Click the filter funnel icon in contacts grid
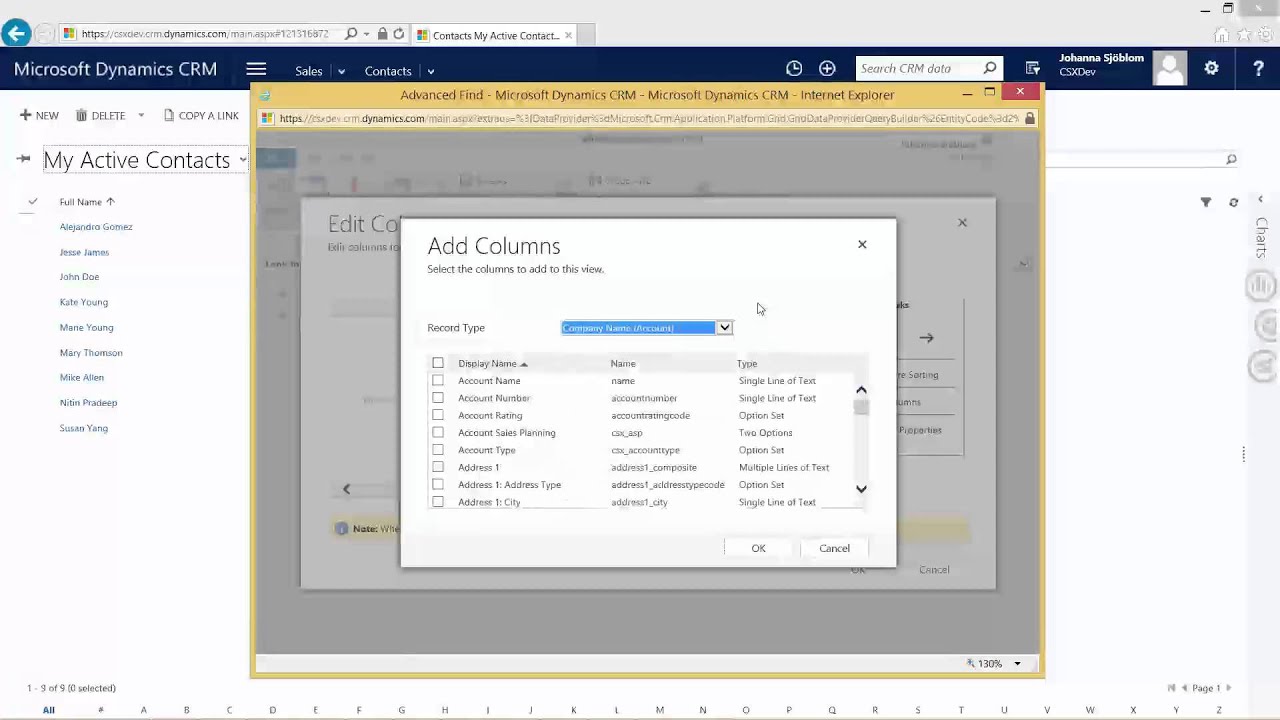Screen dimensions: 1280x720 1206,202
